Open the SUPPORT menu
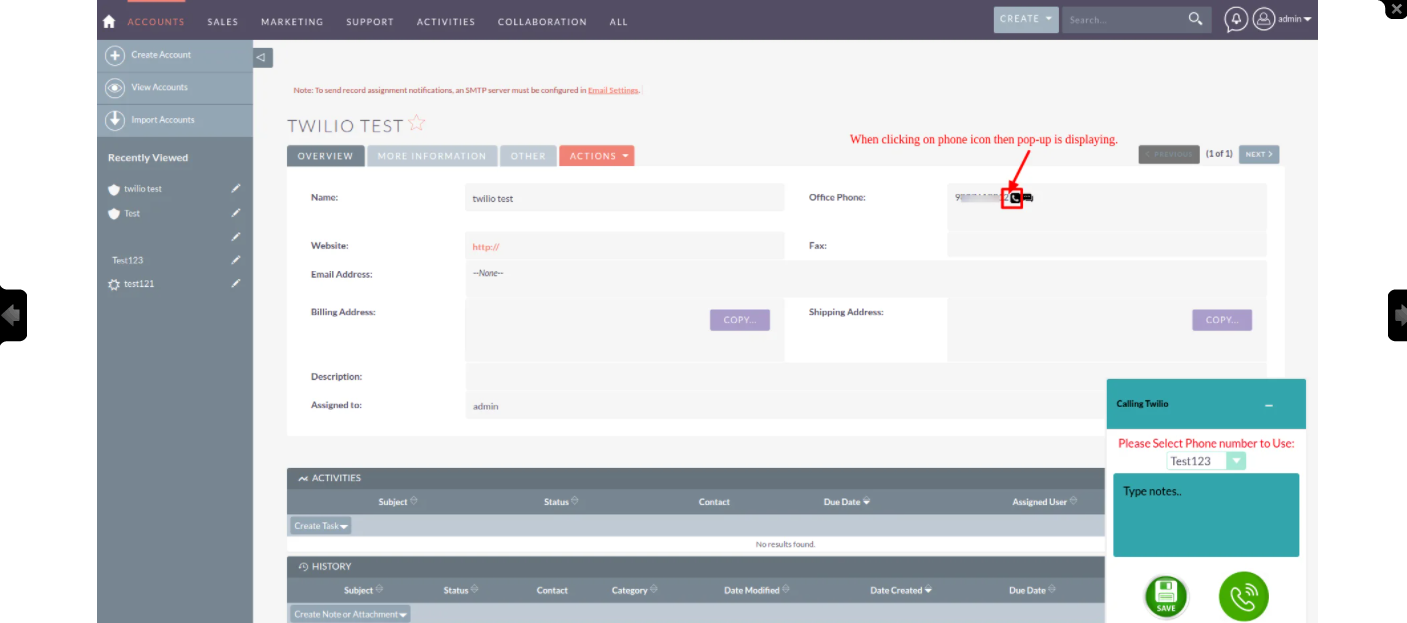1407x623 pixels. pyautogui.click(x=370, y=22)
